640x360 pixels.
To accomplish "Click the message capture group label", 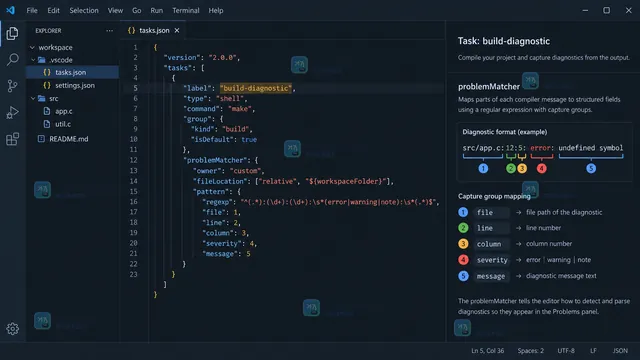I will pyautogui.click(x=491, y=276).
